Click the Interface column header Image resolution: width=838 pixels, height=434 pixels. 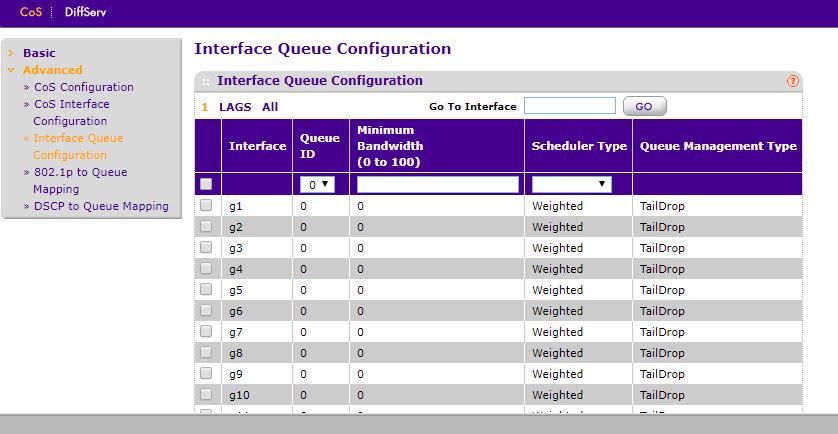pyautogui.click(x=257, y=146)
